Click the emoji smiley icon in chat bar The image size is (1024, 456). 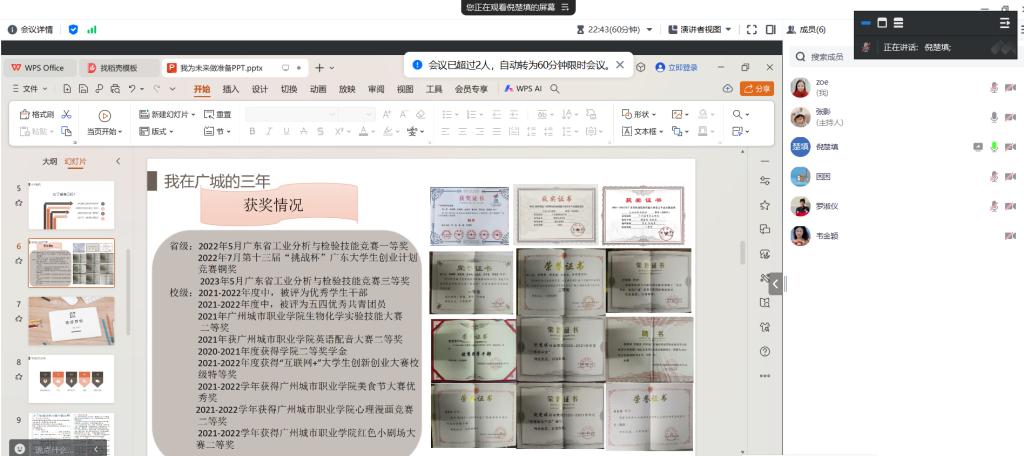tap(20, 449)
